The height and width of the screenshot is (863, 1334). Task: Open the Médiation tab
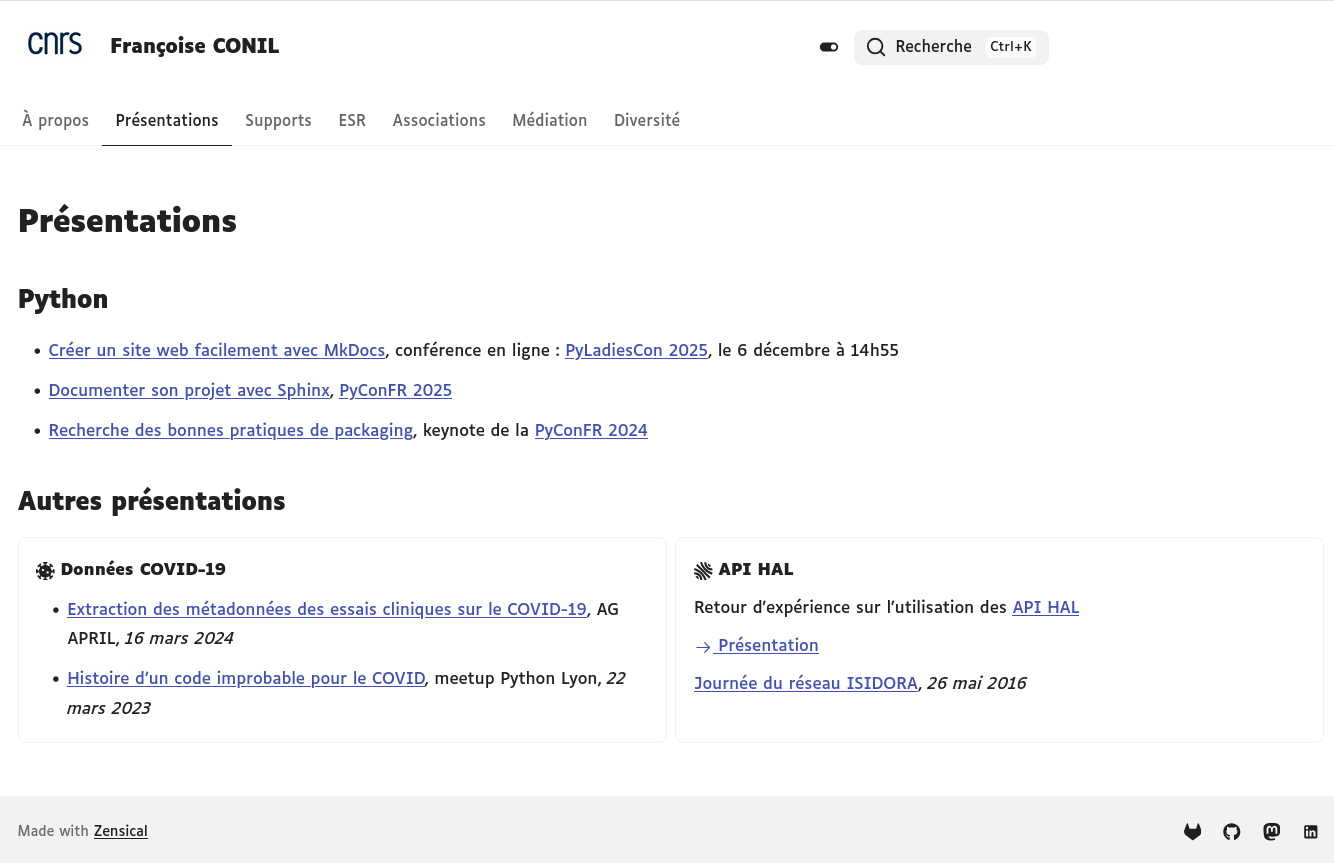pos(549,120)
